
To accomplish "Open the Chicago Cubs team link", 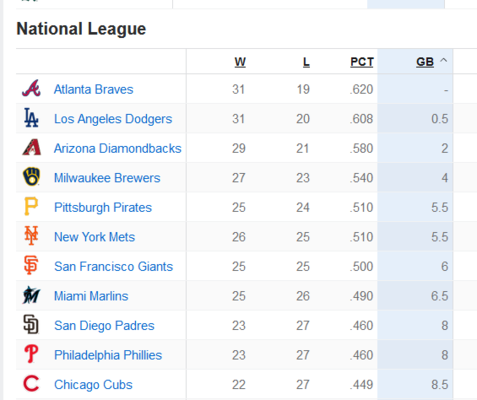I will 93,385.
